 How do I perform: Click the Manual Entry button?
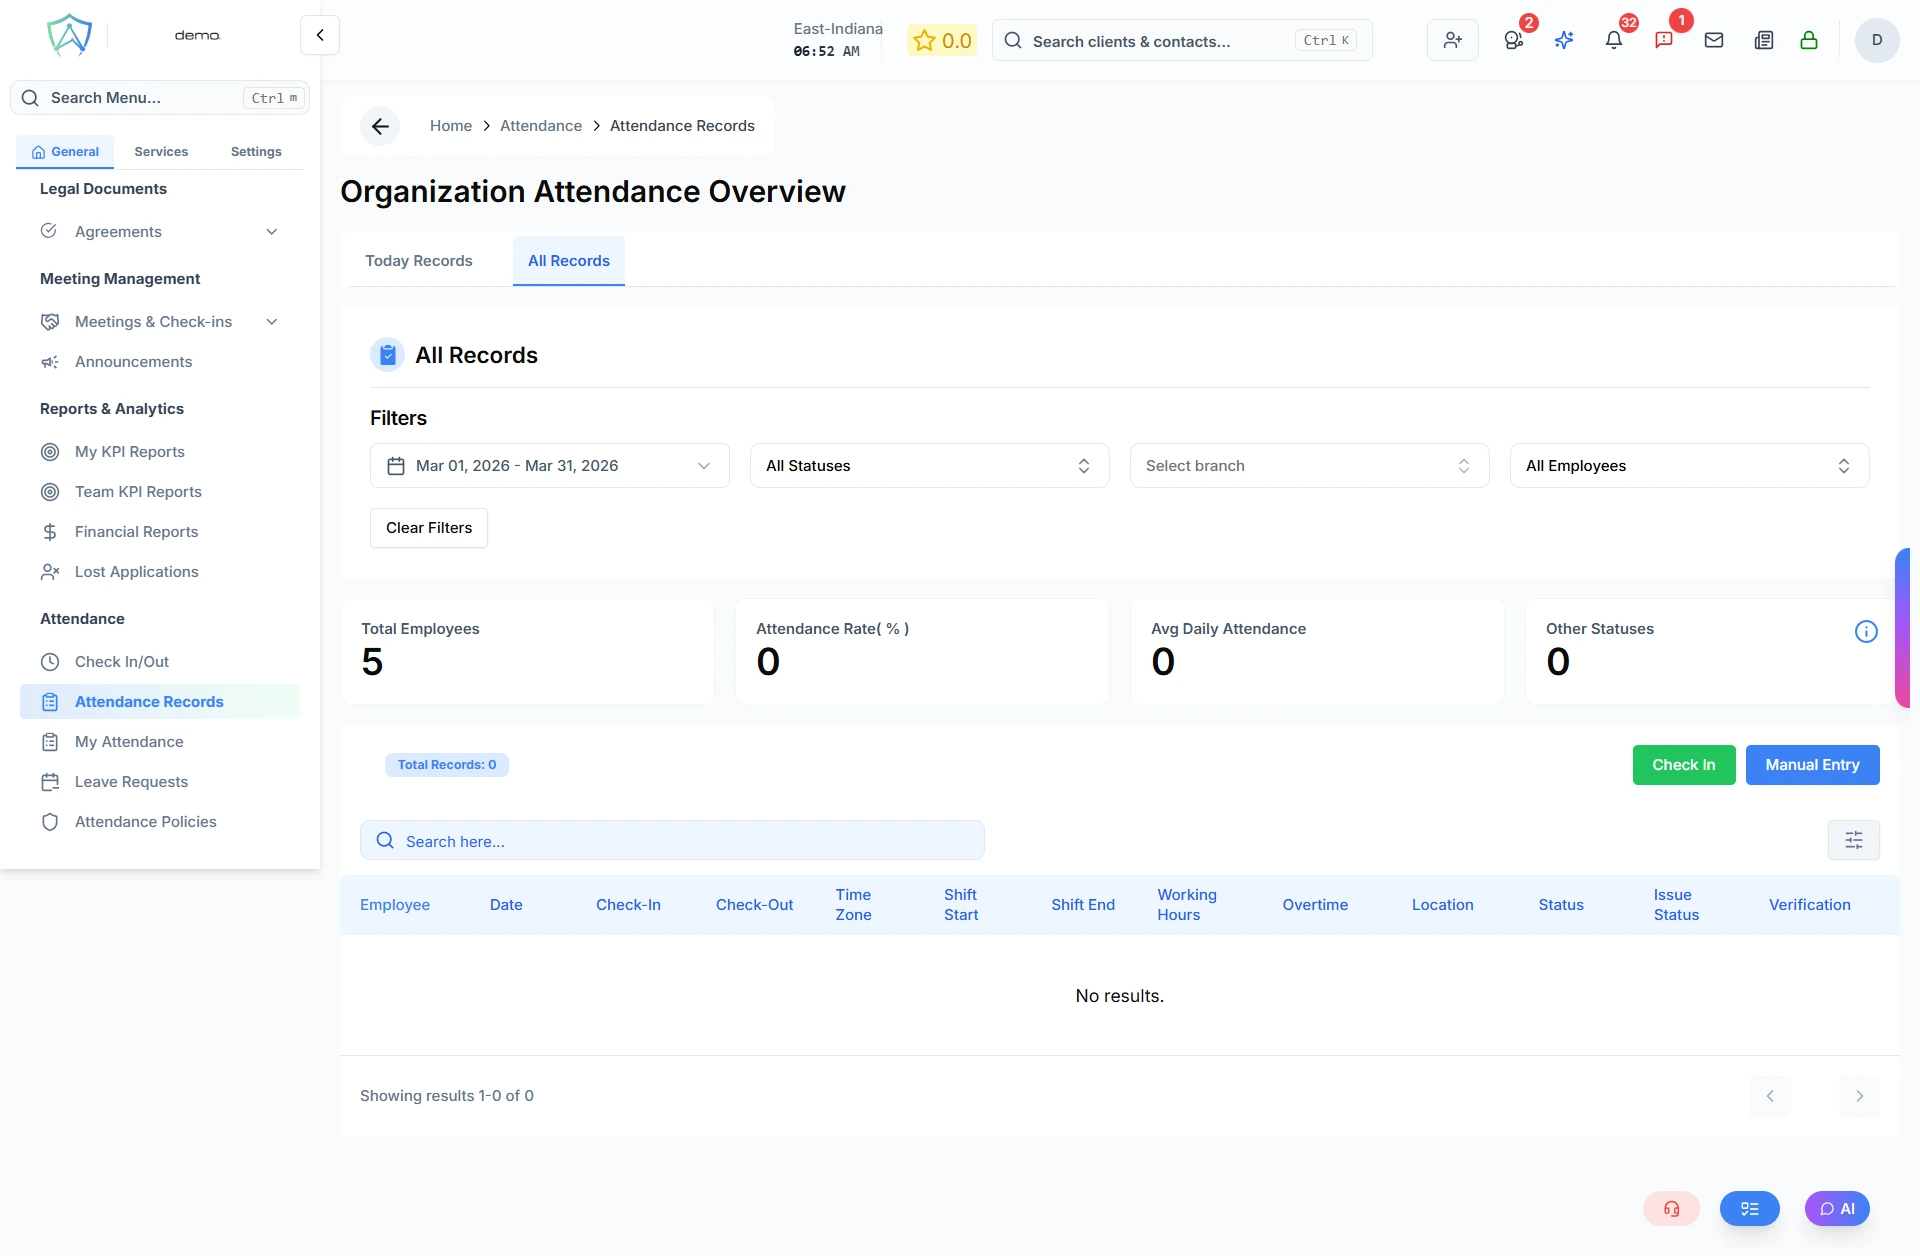1812,765
